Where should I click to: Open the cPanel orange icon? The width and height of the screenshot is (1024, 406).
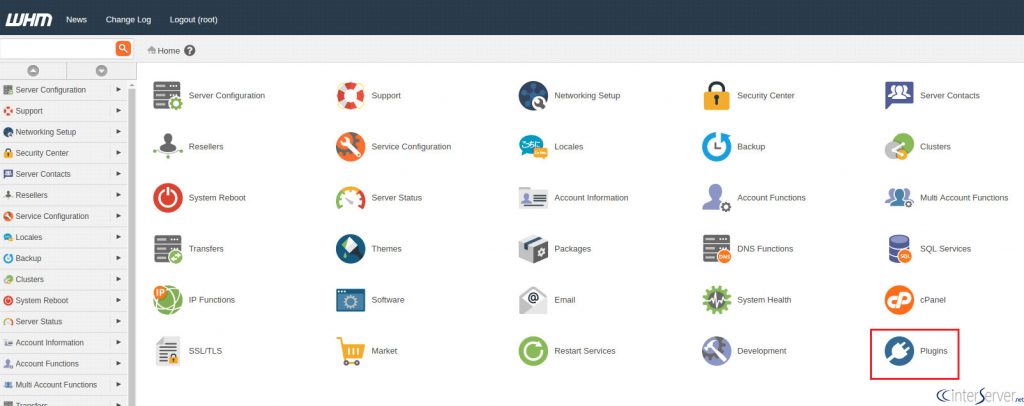(x=899, y=300)
